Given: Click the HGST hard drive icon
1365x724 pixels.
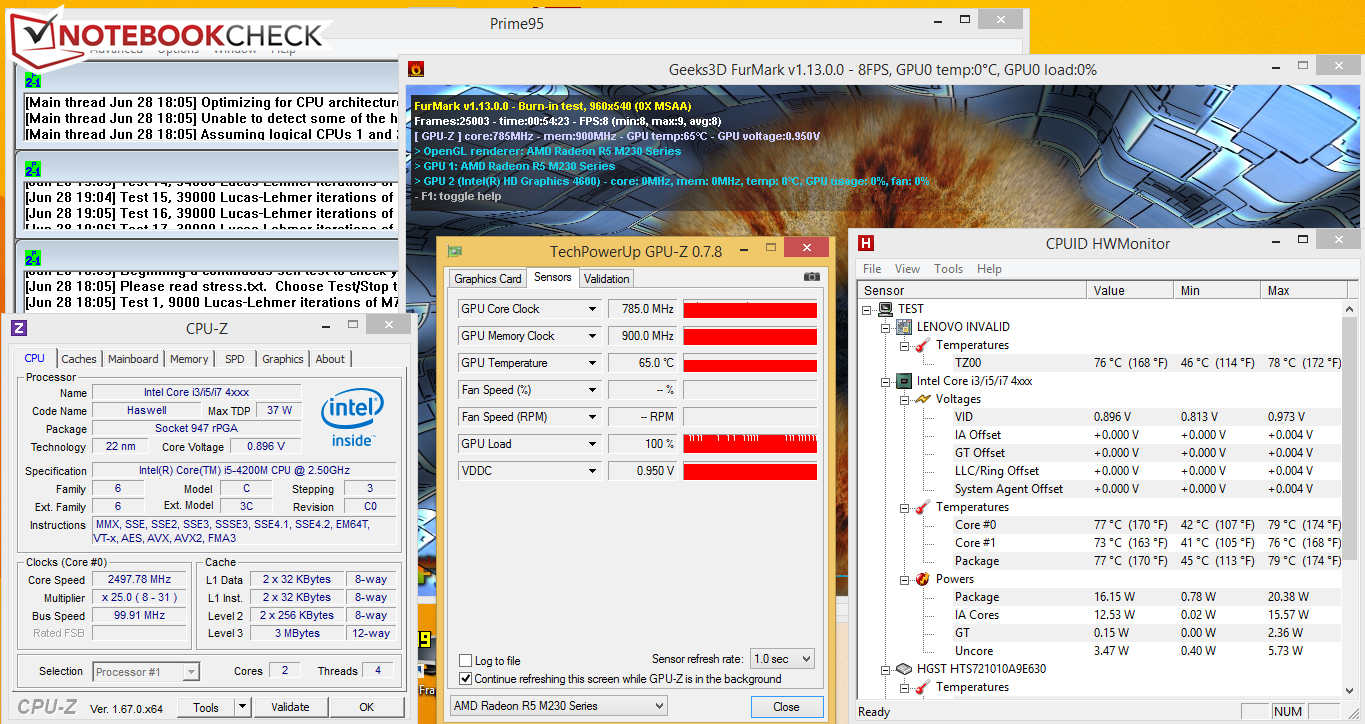Looking at the screenshot, I should click(x=904, y=669).
